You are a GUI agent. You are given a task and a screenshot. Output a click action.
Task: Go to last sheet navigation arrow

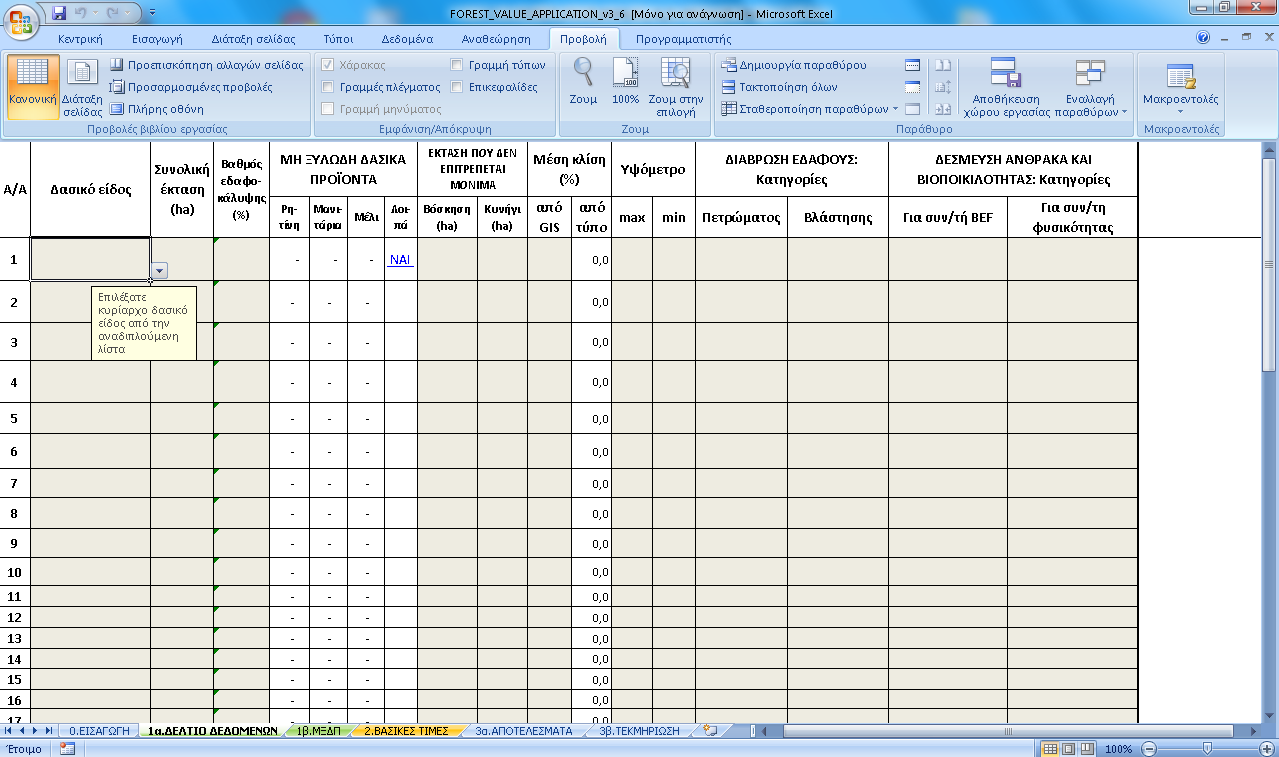49,731
